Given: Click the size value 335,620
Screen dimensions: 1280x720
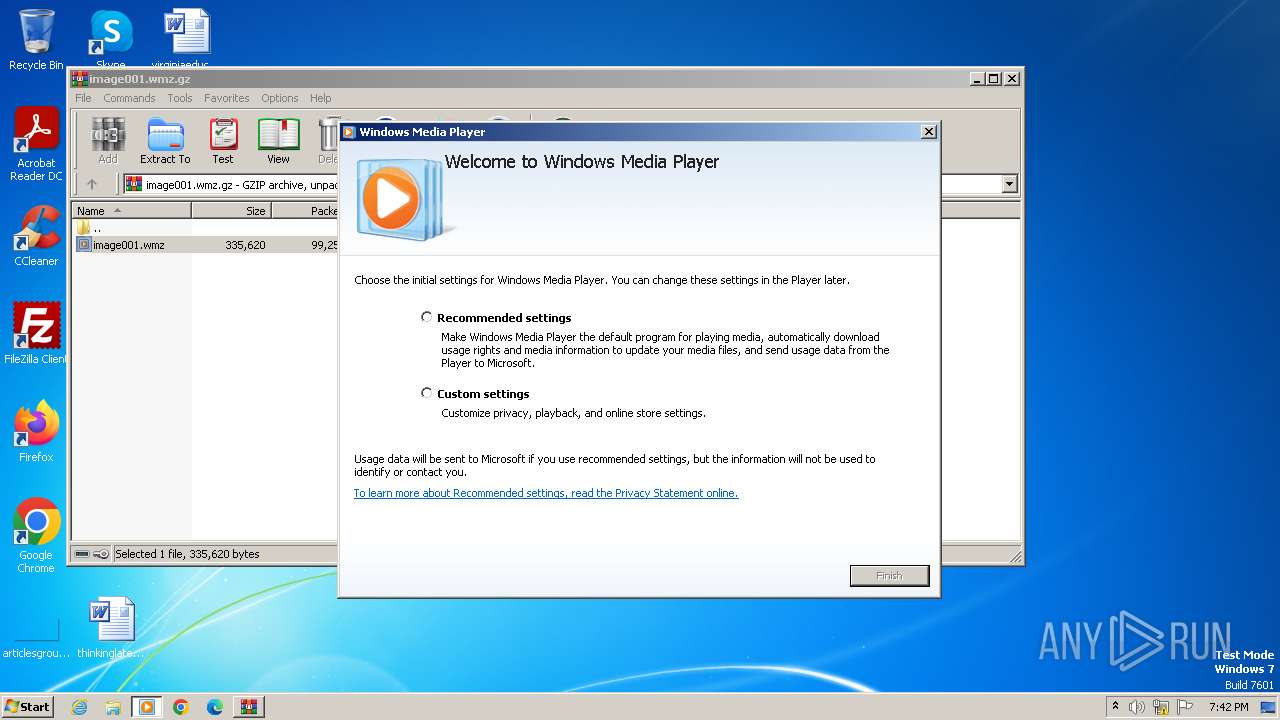Looking at the screenshot, I should 245,245.
